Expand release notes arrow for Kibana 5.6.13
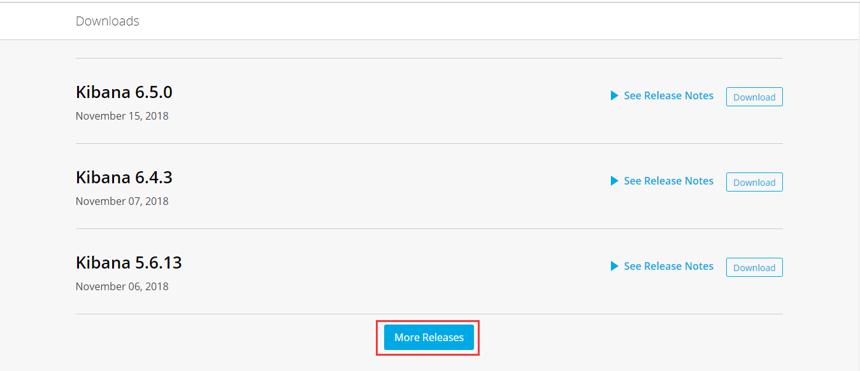This screenshot has width=860, height=371. pyautogui.click(x=614, y=266)
